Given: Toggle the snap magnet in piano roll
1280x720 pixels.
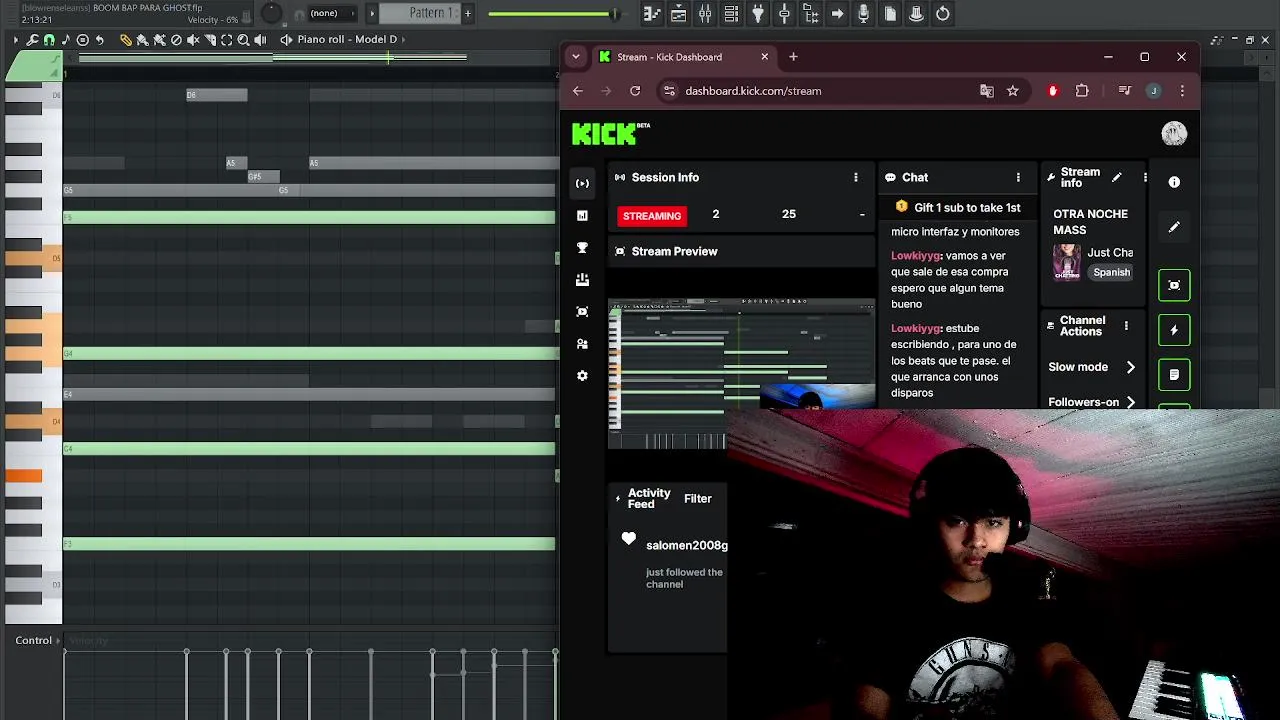Looking at the screenshot, I should tap(48, 40).
